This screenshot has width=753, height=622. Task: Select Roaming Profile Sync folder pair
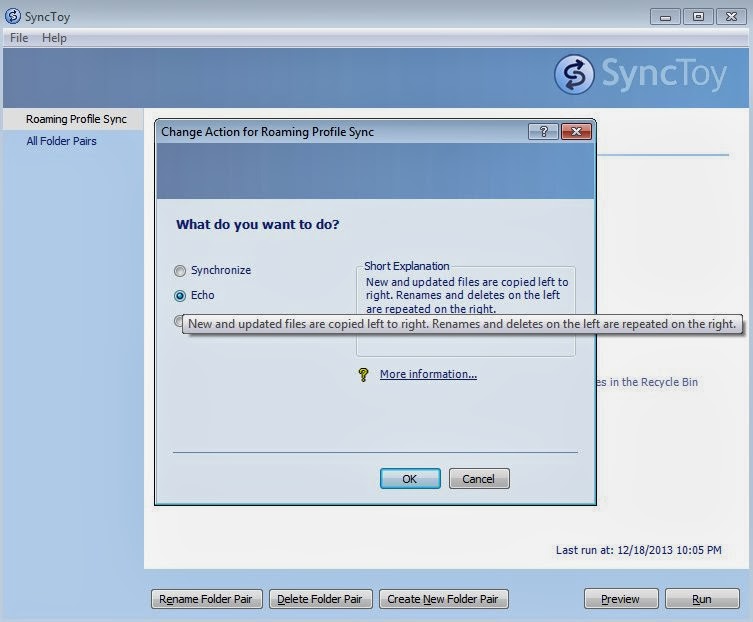coord(76,119)
